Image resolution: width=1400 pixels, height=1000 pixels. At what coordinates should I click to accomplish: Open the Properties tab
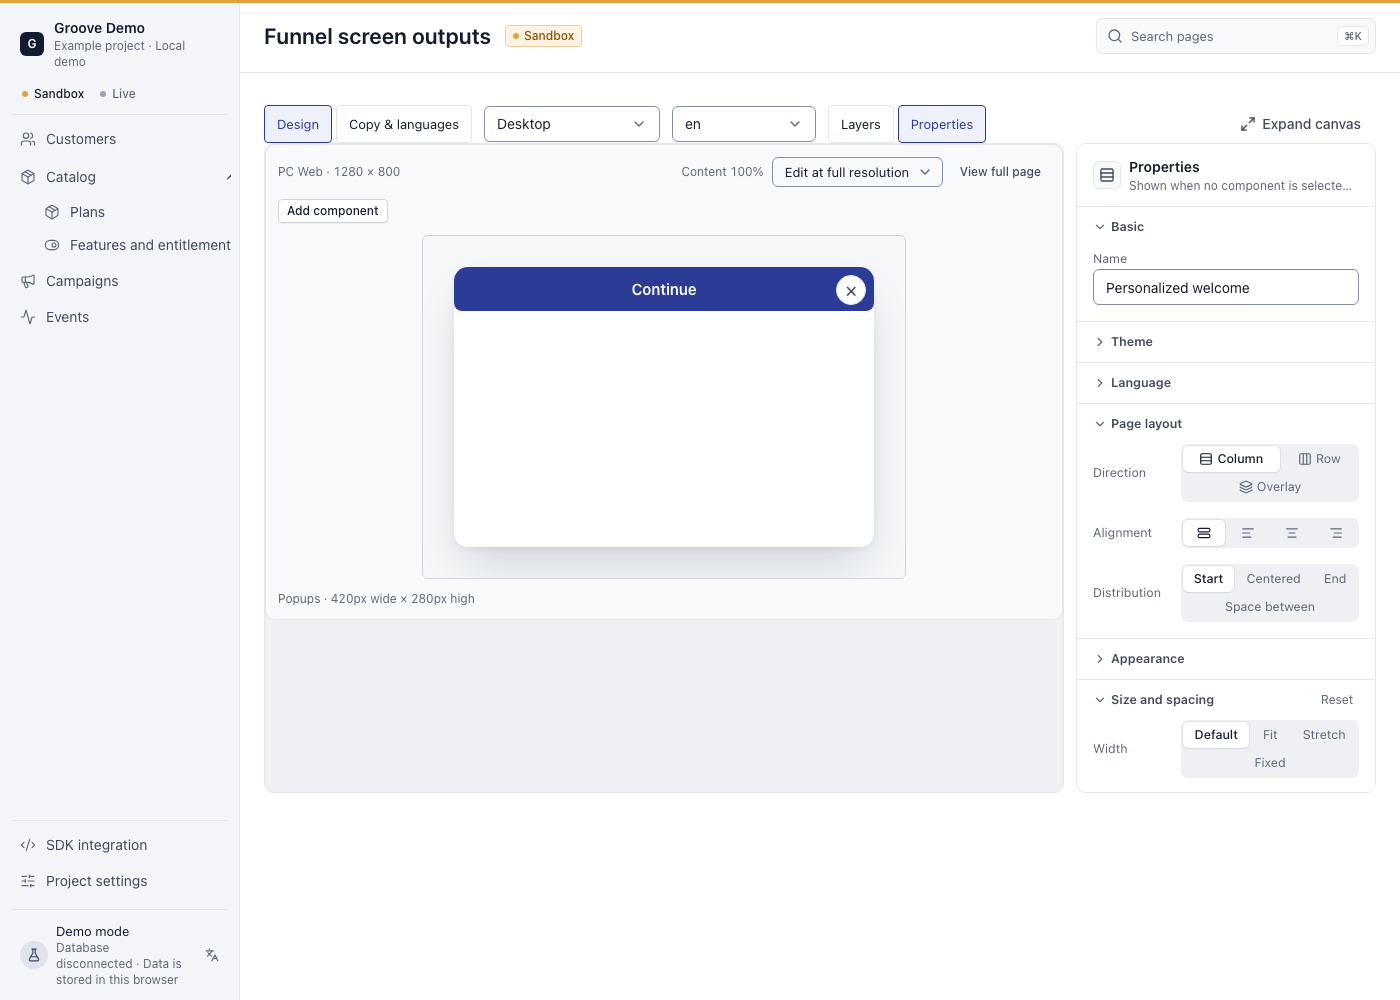[x=942, y=124]
